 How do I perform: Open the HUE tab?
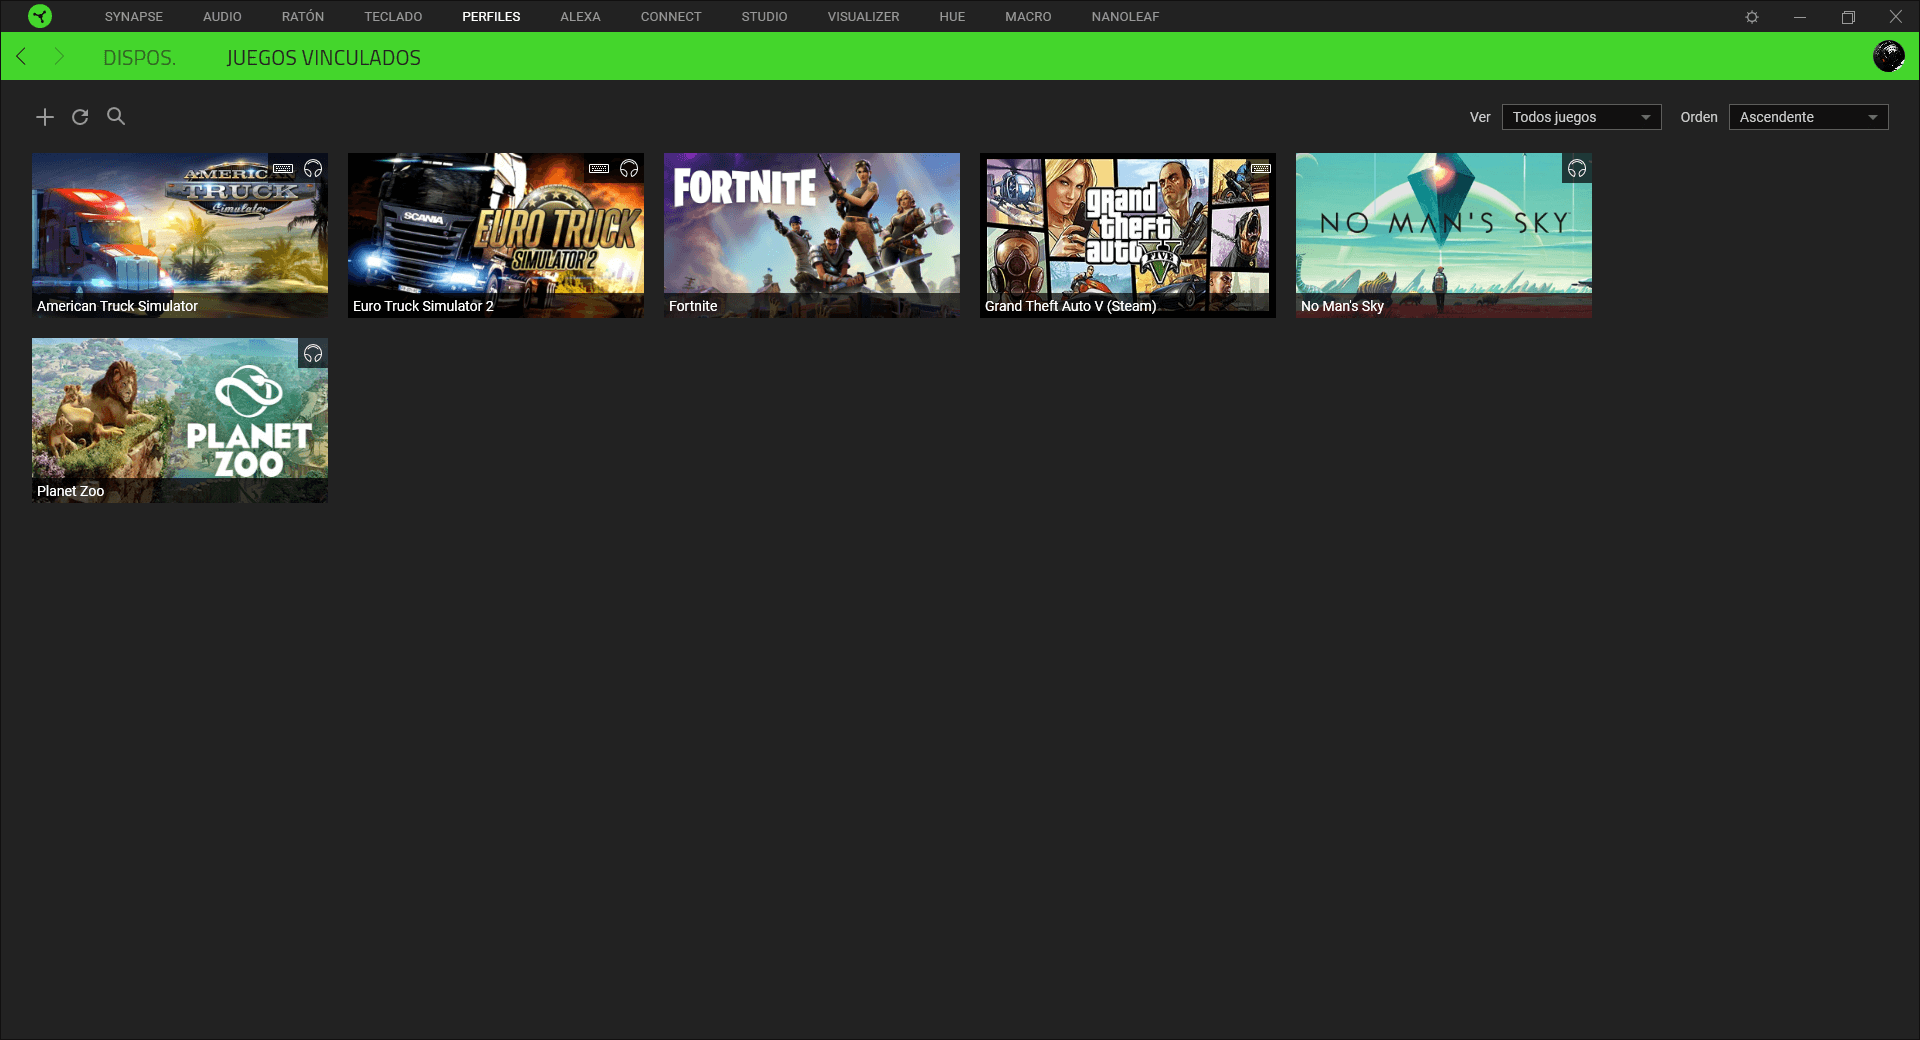point(952,17)
